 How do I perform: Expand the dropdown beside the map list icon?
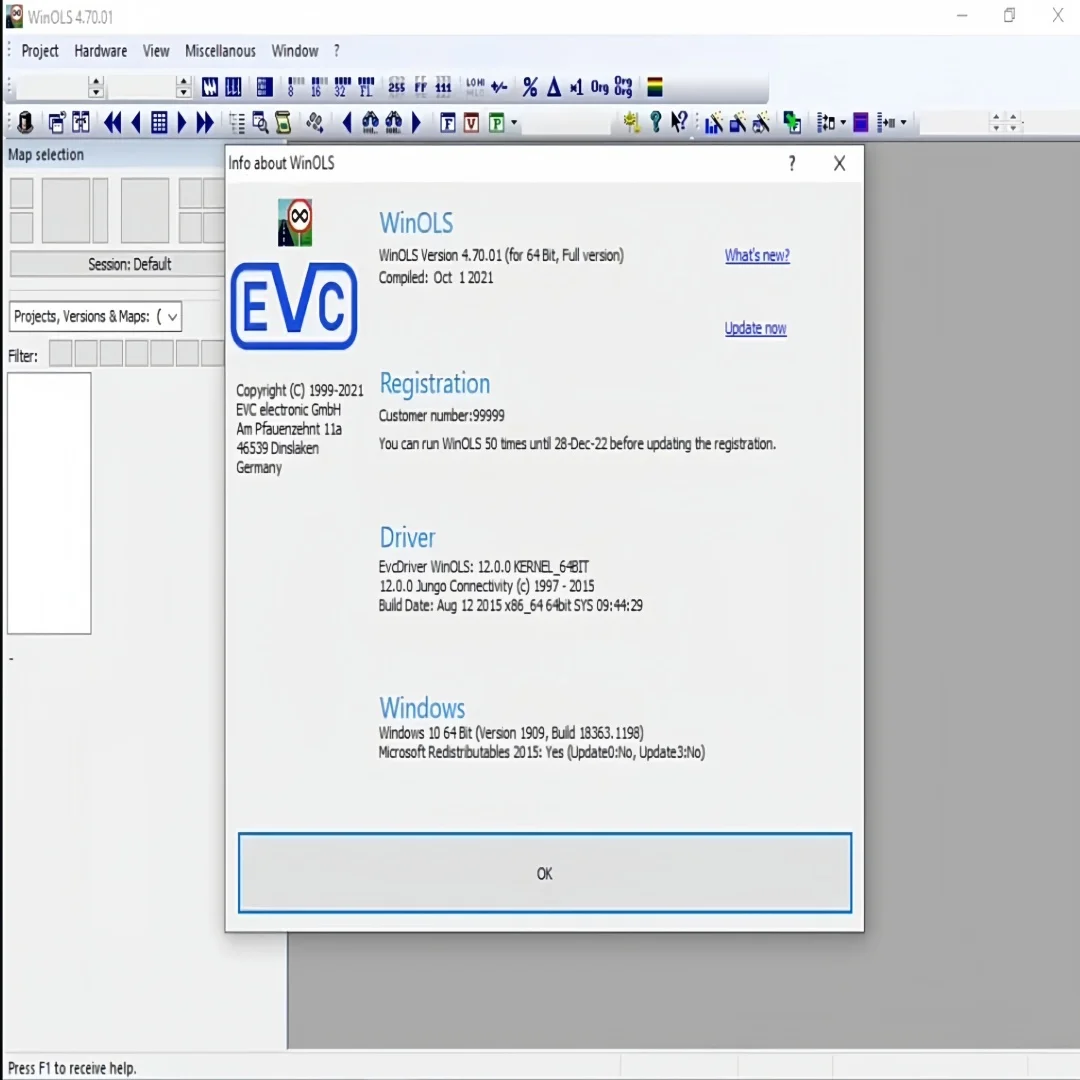[x=841, y=123]
